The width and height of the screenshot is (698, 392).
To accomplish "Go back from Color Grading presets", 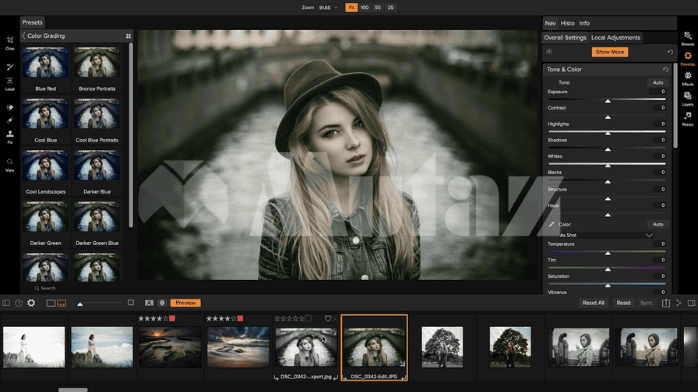I will point(24,36).
